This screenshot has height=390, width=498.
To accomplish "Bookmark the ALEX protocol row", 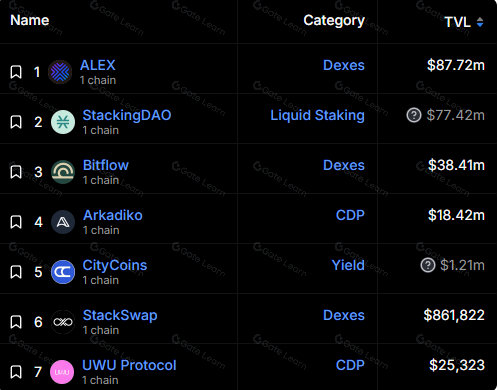I will pyautogui.click(x=16, y=72).
